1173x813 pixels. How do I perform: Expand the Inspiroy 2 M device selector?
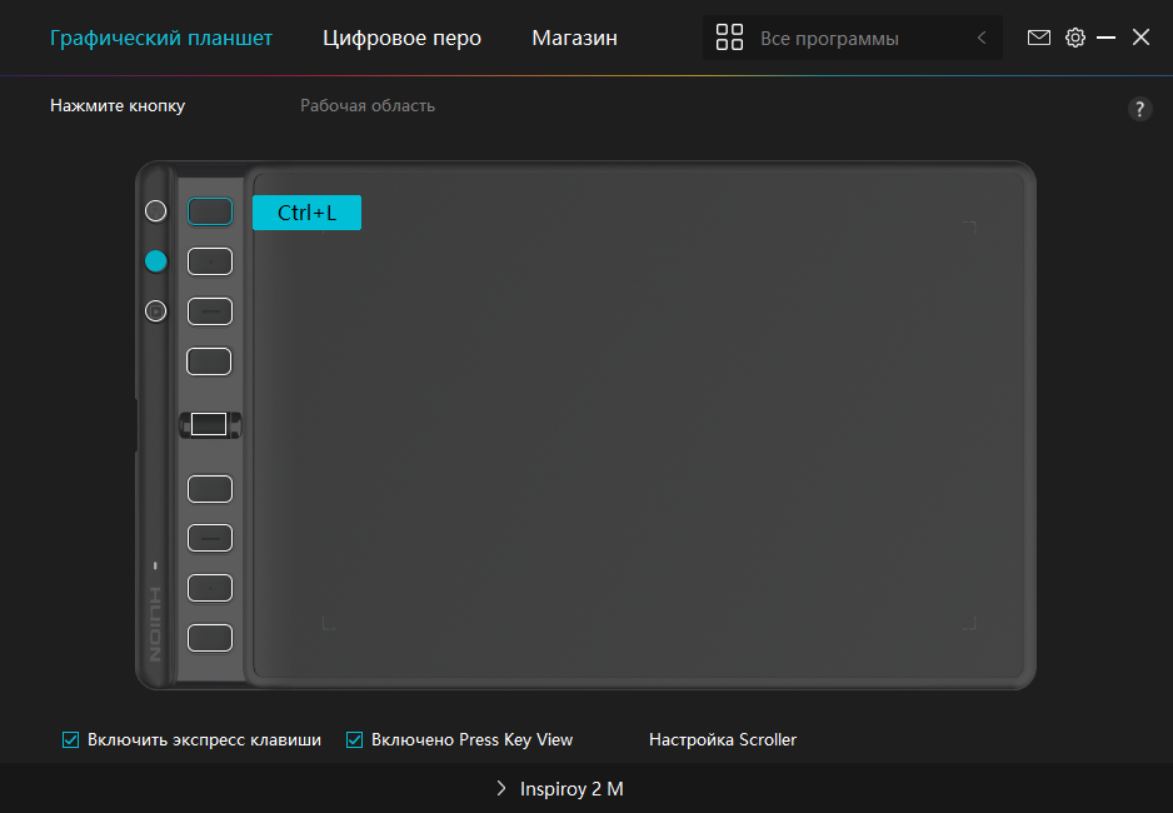click(560, 789)
